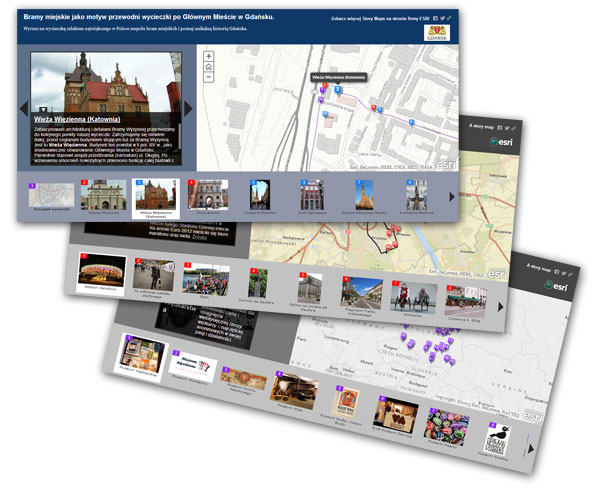Open Wieża Więzienna (Katownia) title link
This screenshot has height=497, width=600.
(x=77, y=119)
